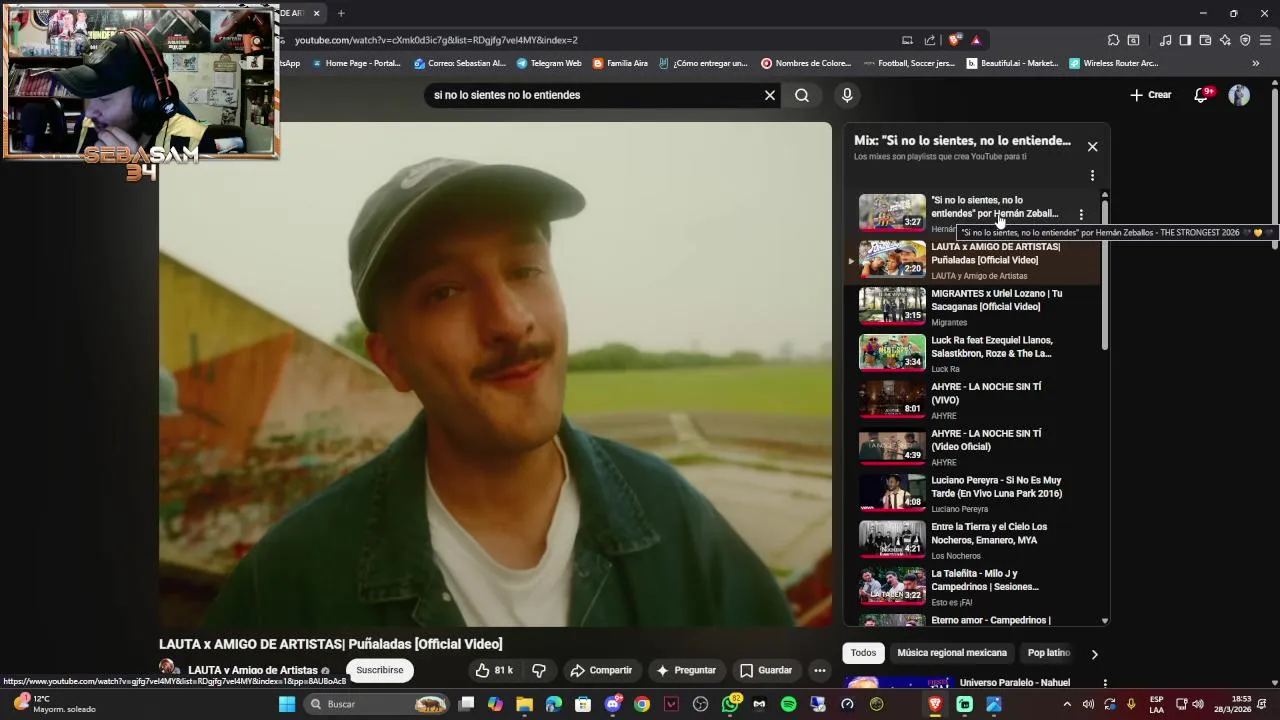
Task: Click the Crear button
Action: (1150, 95)
